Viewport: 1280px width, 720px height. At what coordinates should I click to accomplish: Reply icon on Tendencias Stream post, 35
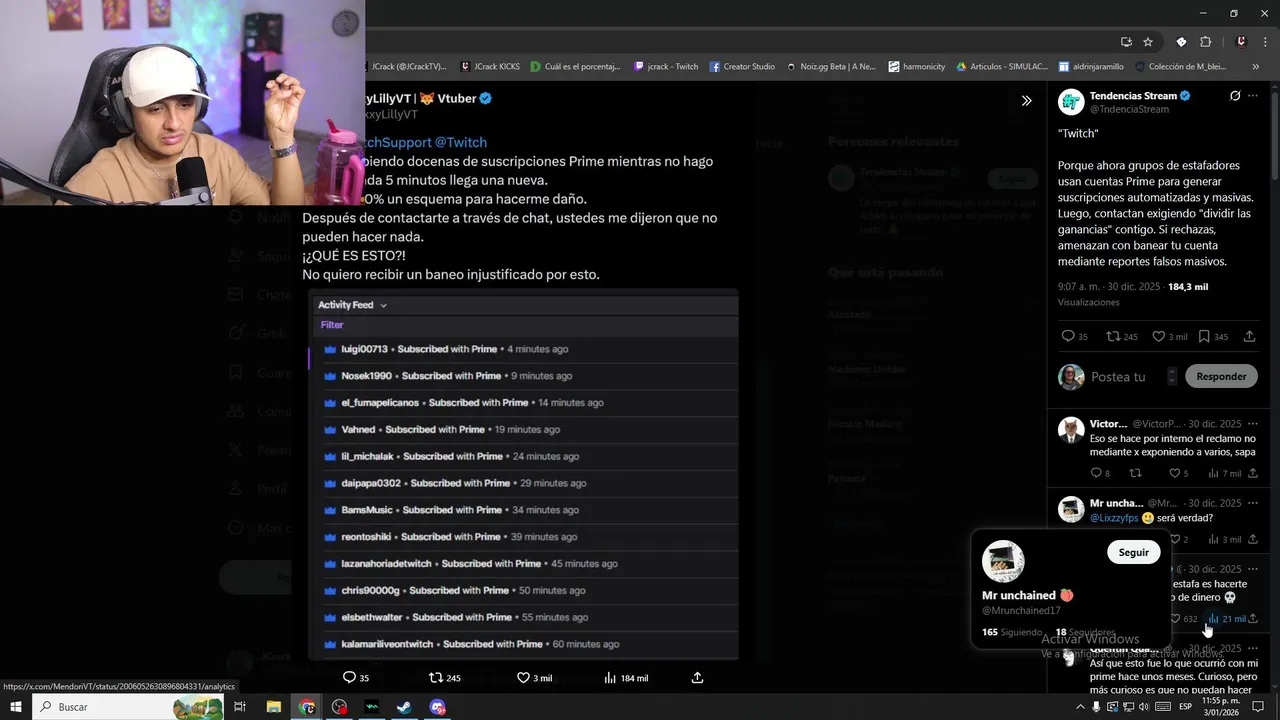1074,337
